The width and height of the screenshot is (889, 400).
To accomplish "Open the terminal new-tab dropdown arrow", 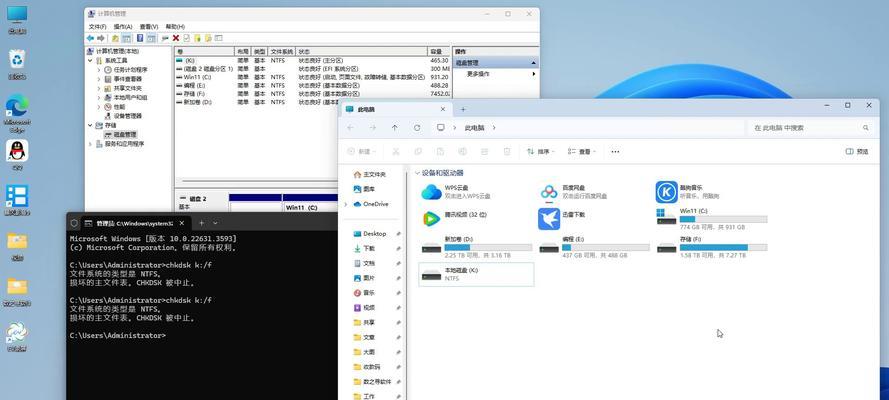I will point(215,223).
